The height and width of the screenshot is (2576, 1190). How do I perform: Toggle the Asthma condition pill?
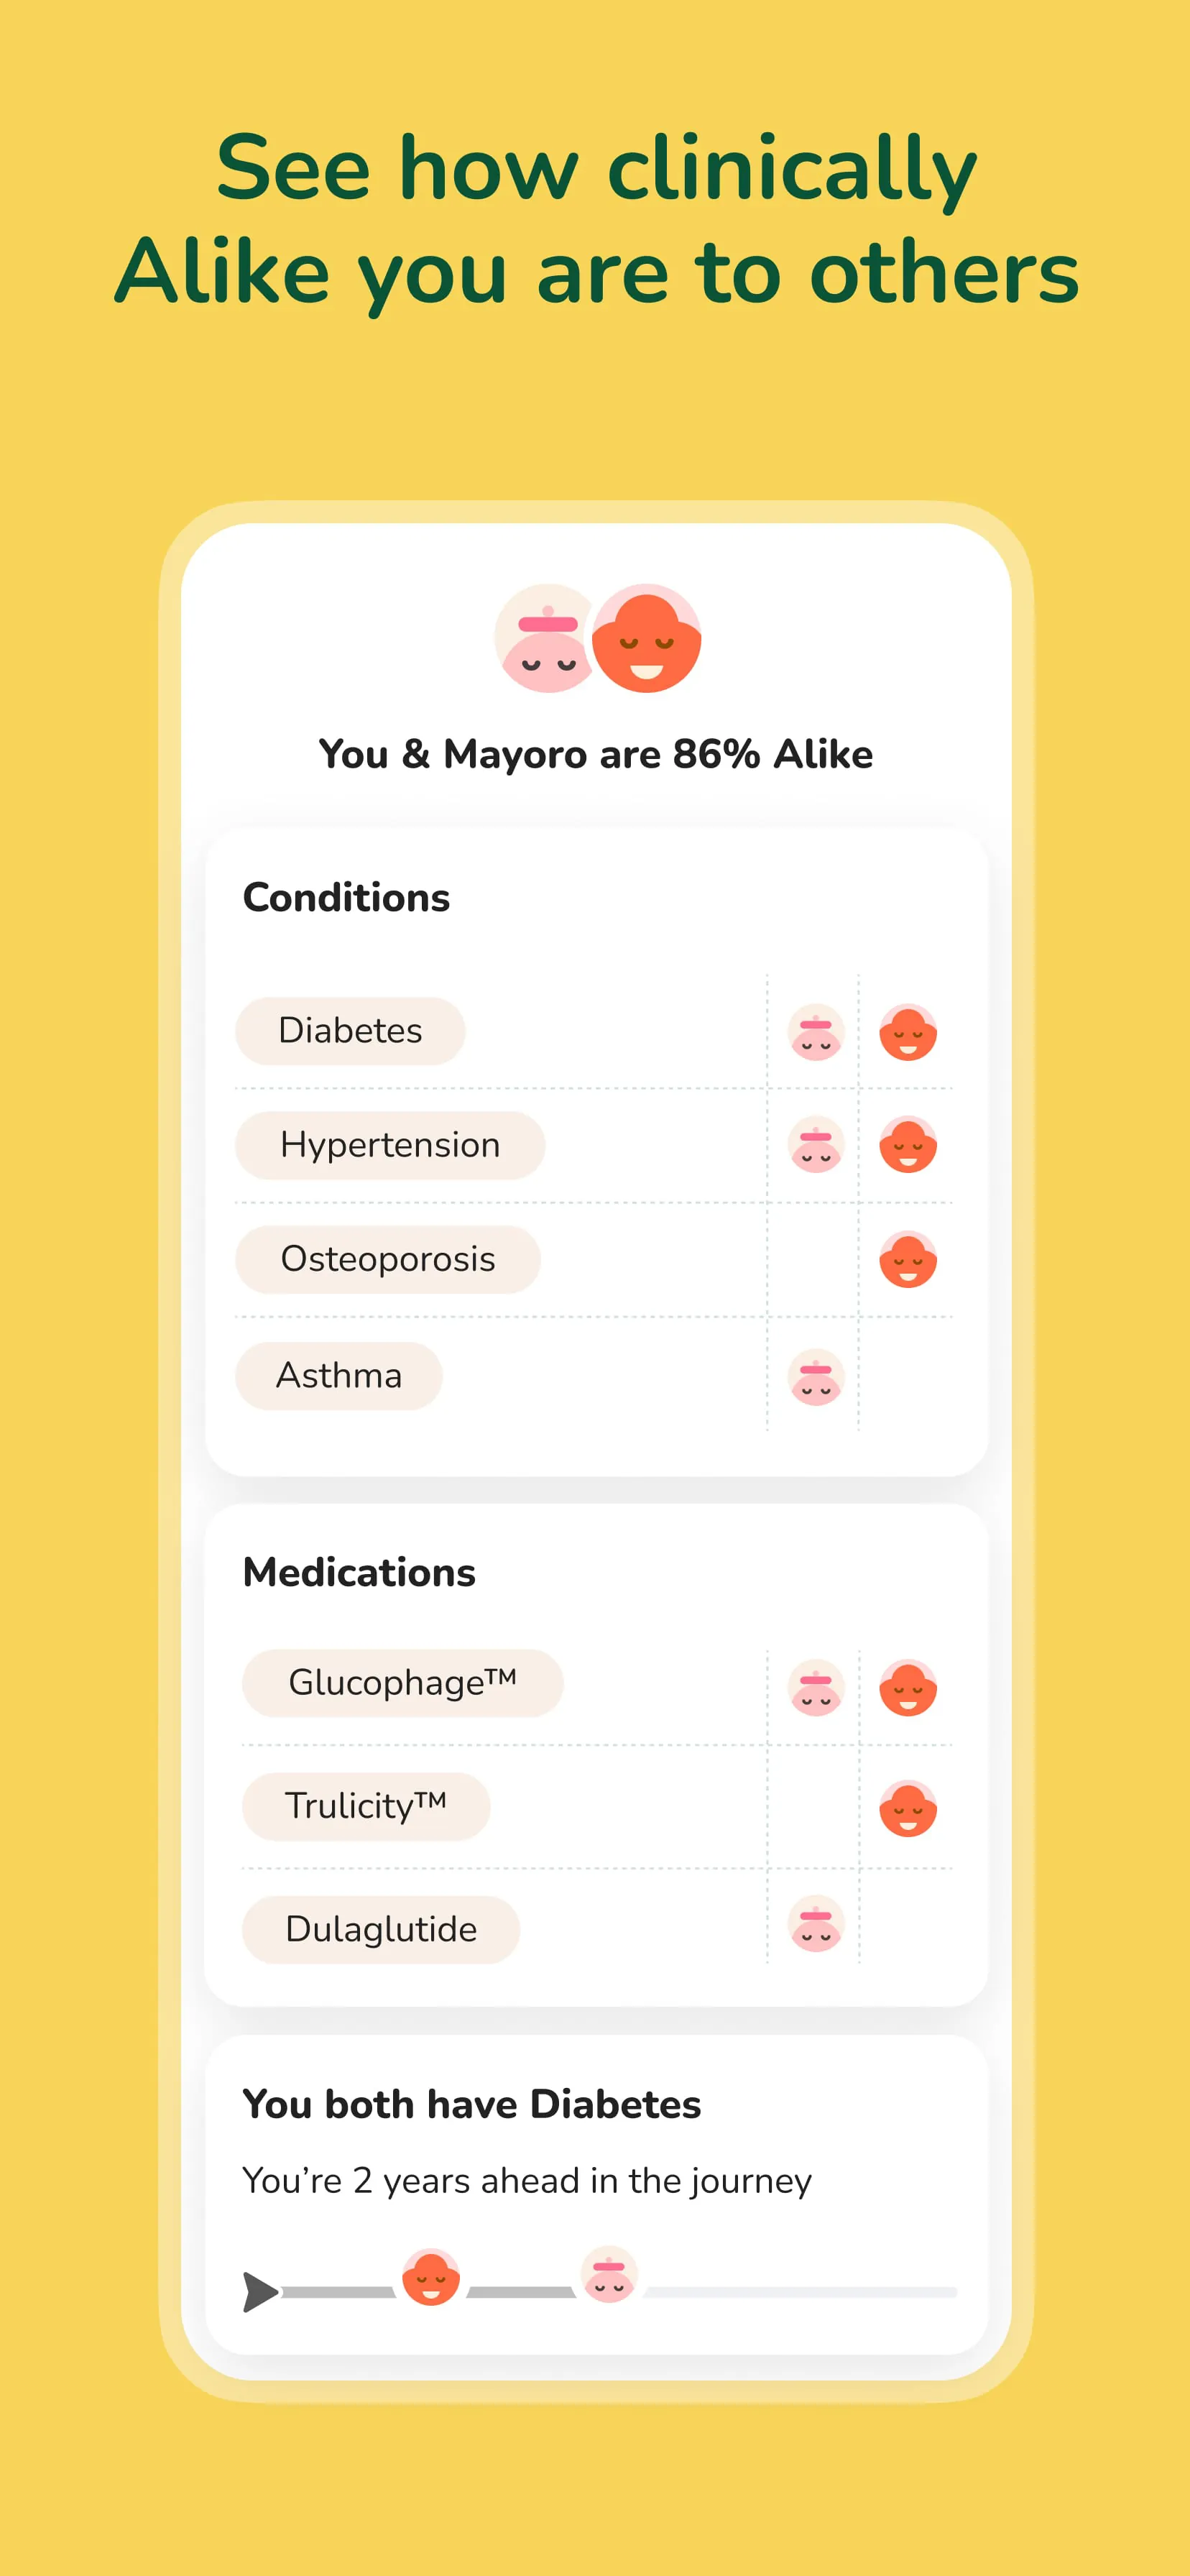[339, 1377]
